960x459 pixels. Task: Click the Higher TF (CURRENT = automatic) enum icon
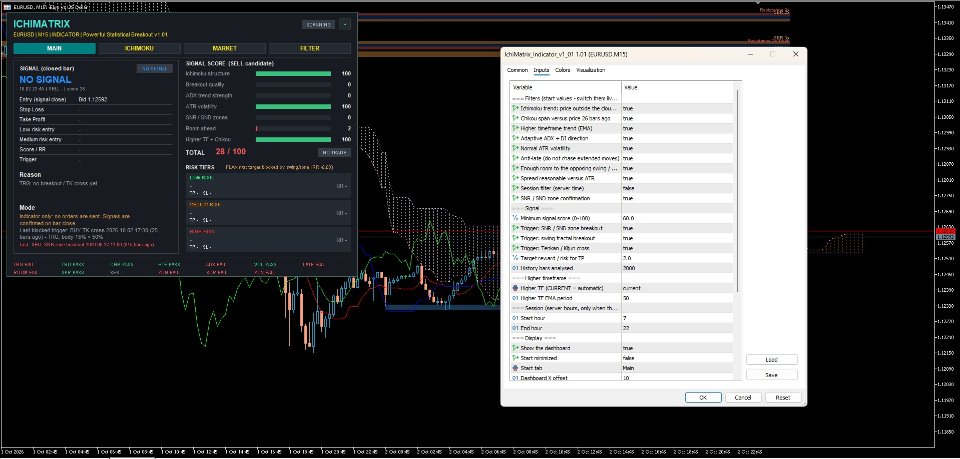click(516, 288)
